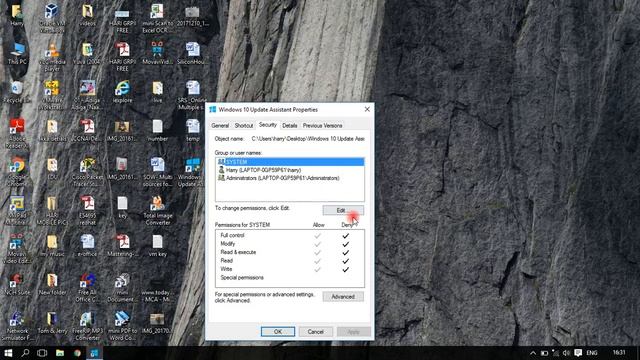This screenshot has width=640, height=360.
Task: Launch Movavi Video Editor shortcut
Action: pos(17,248)
